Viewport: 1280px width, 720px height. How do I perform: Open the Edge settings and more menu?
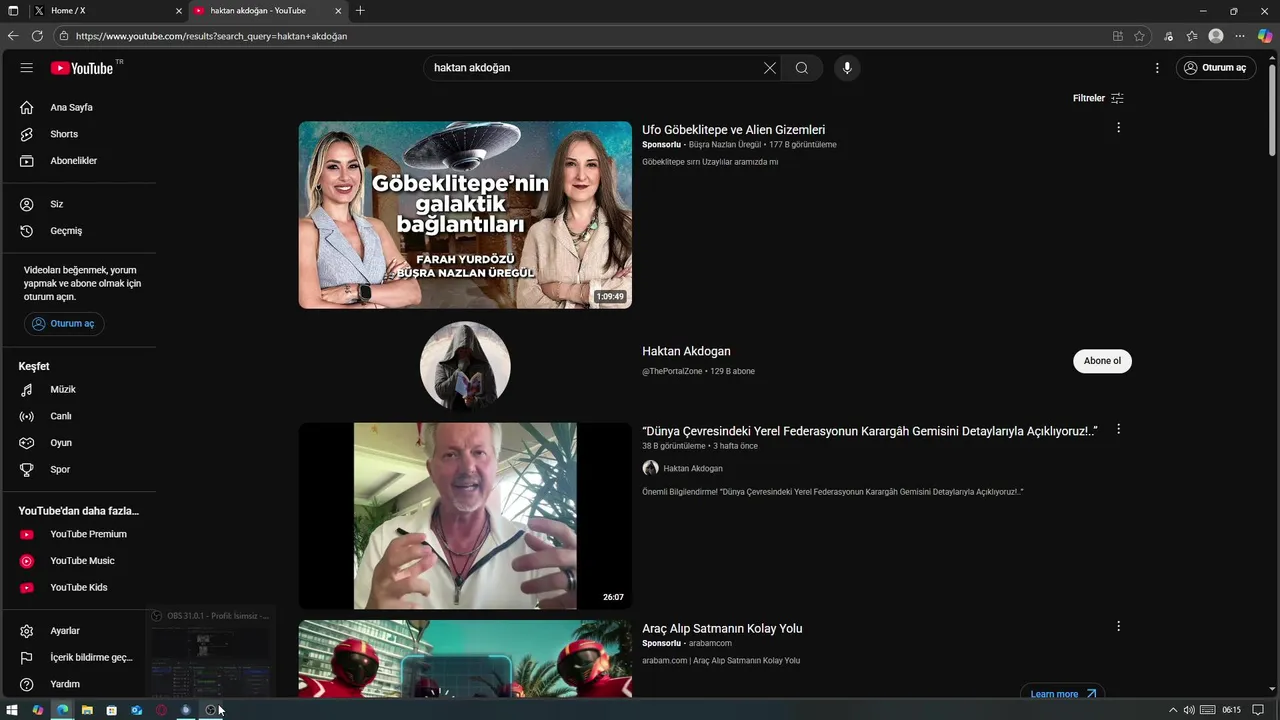[x=1240, y=36]
